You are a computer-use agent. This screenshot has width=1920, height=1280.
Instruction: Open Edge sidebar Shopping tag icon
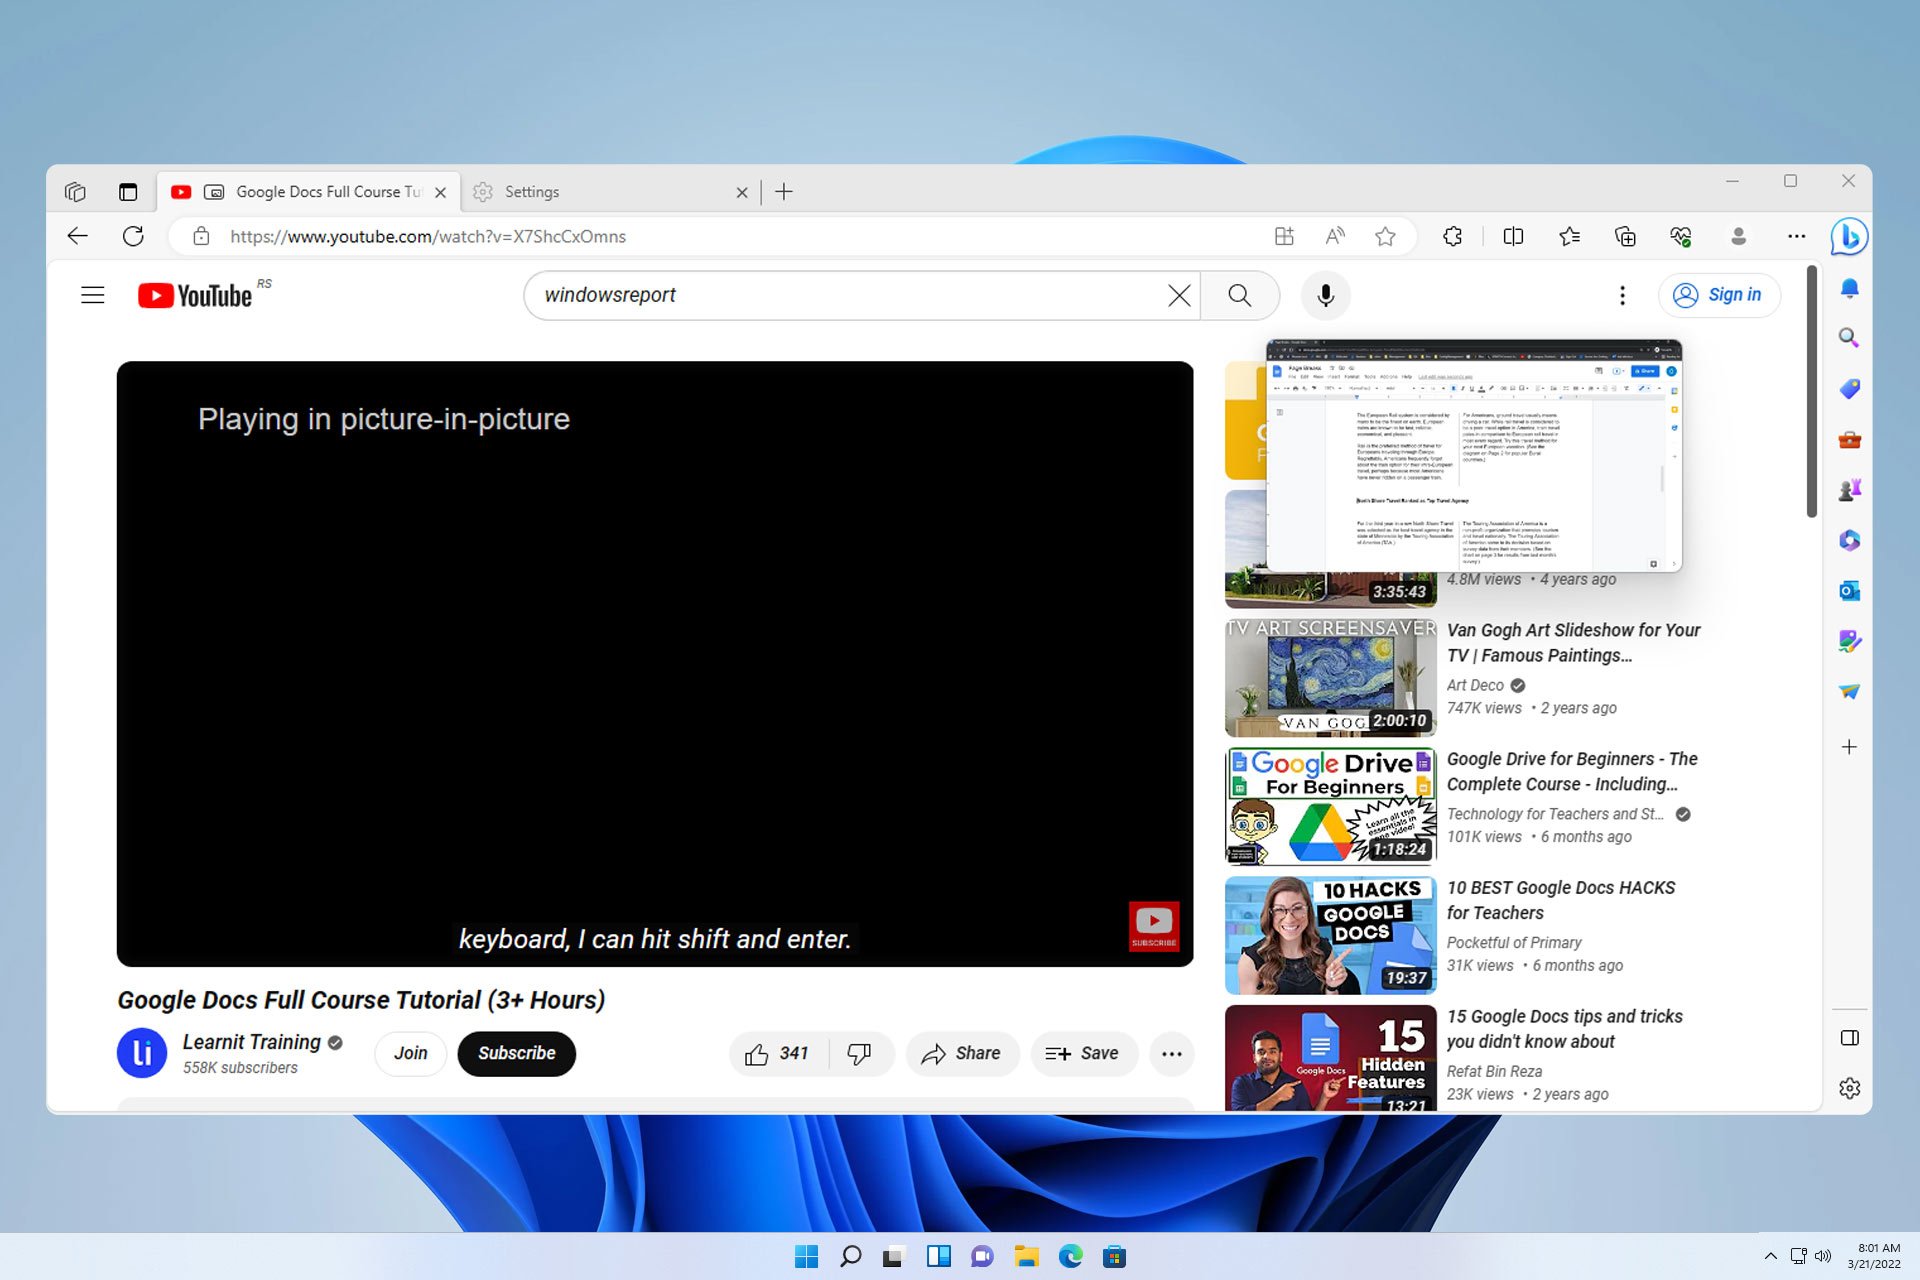[1850, 389]
